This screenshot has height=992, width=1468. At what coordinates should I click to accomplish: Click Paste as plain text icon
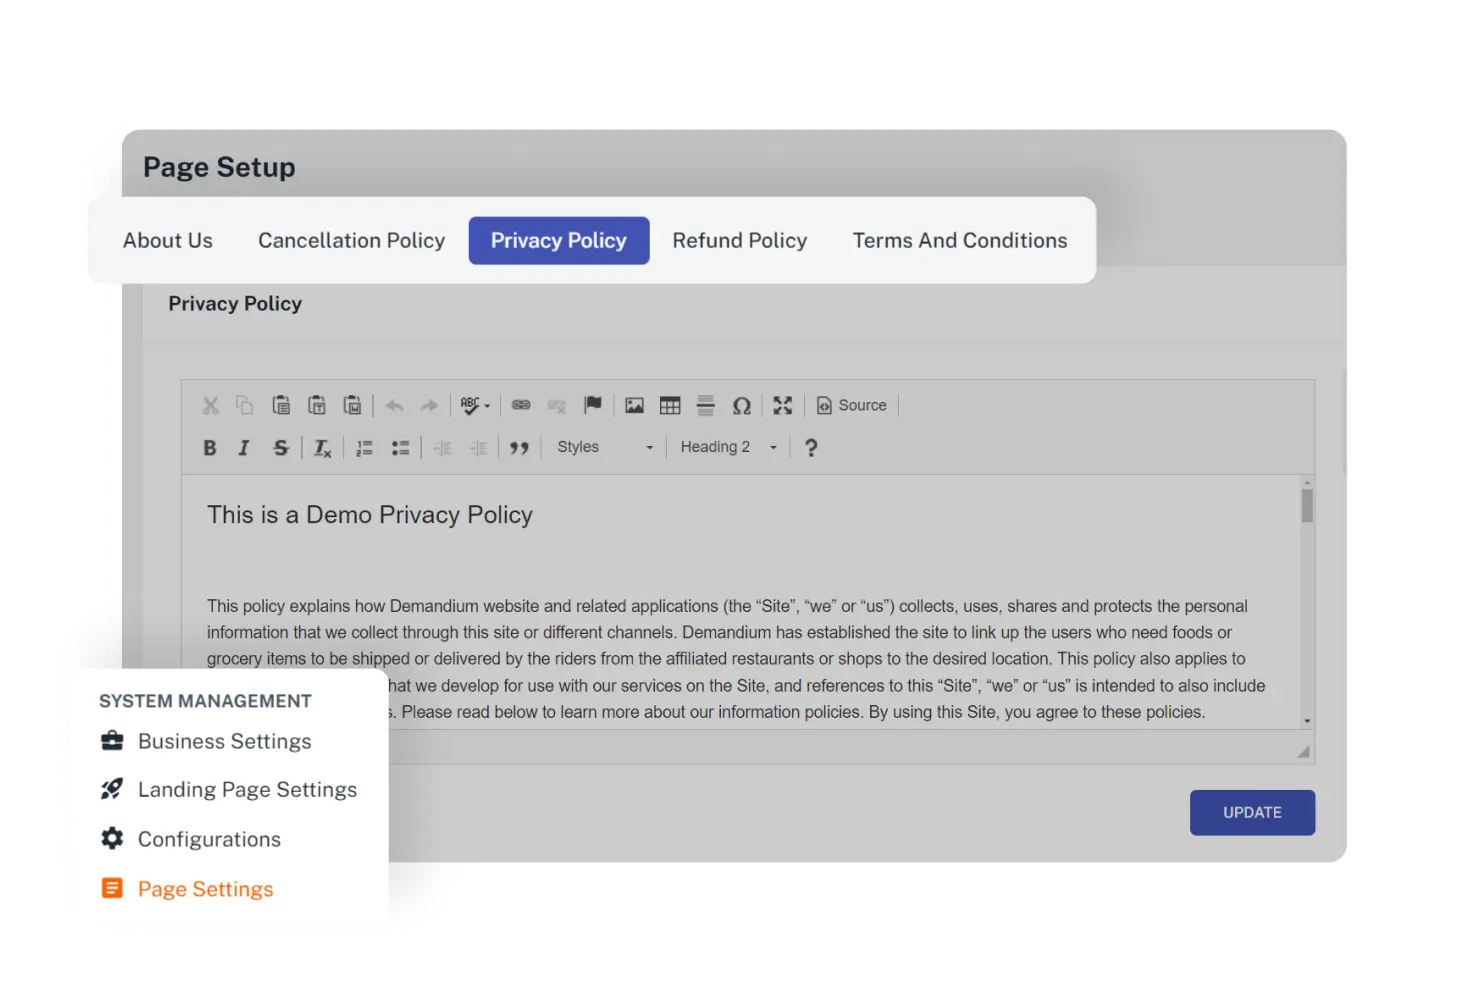pyautogui.click(x=317, y=405)
